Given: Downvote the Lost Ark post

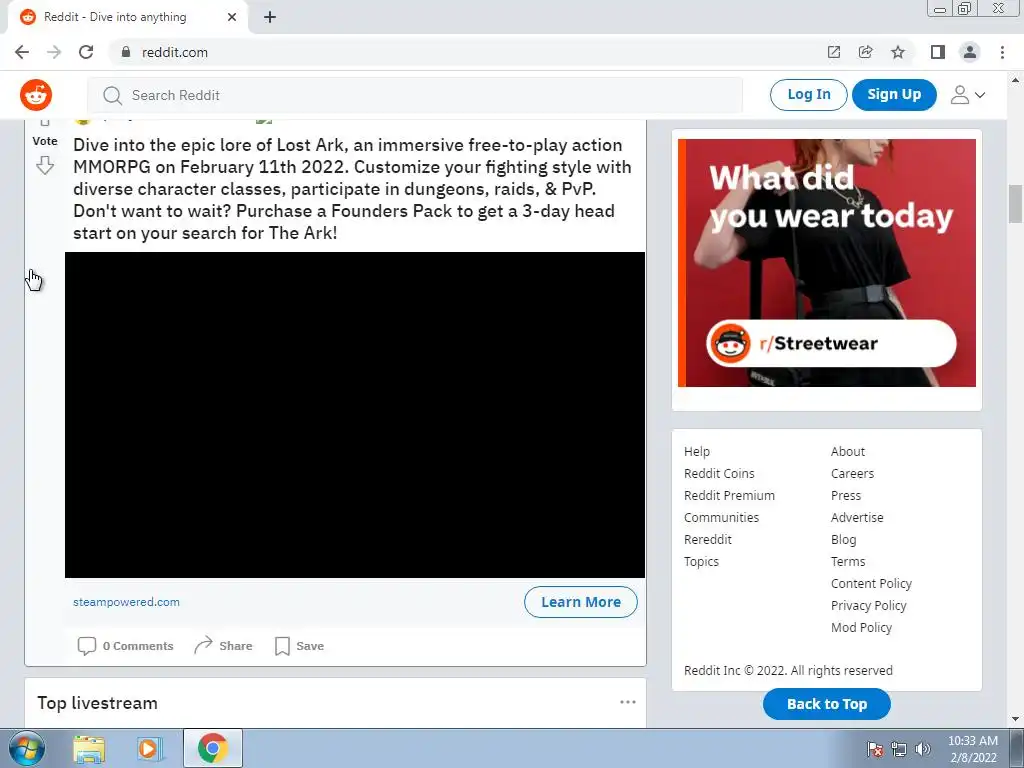Looking at the screenshot, I should tap(44, 165).
